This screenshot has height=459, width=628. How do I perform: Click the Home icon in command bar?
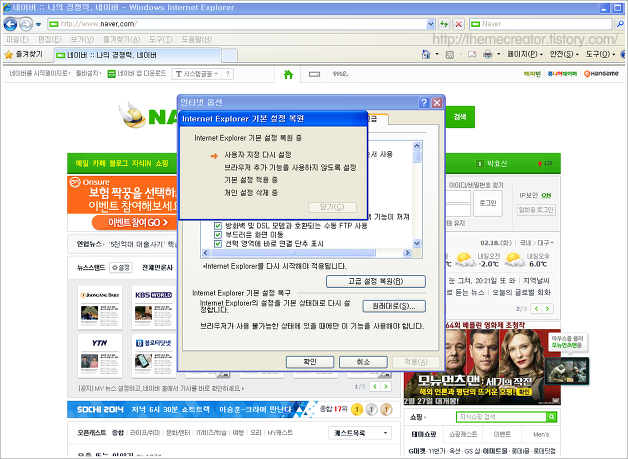[x=426, y=54]
